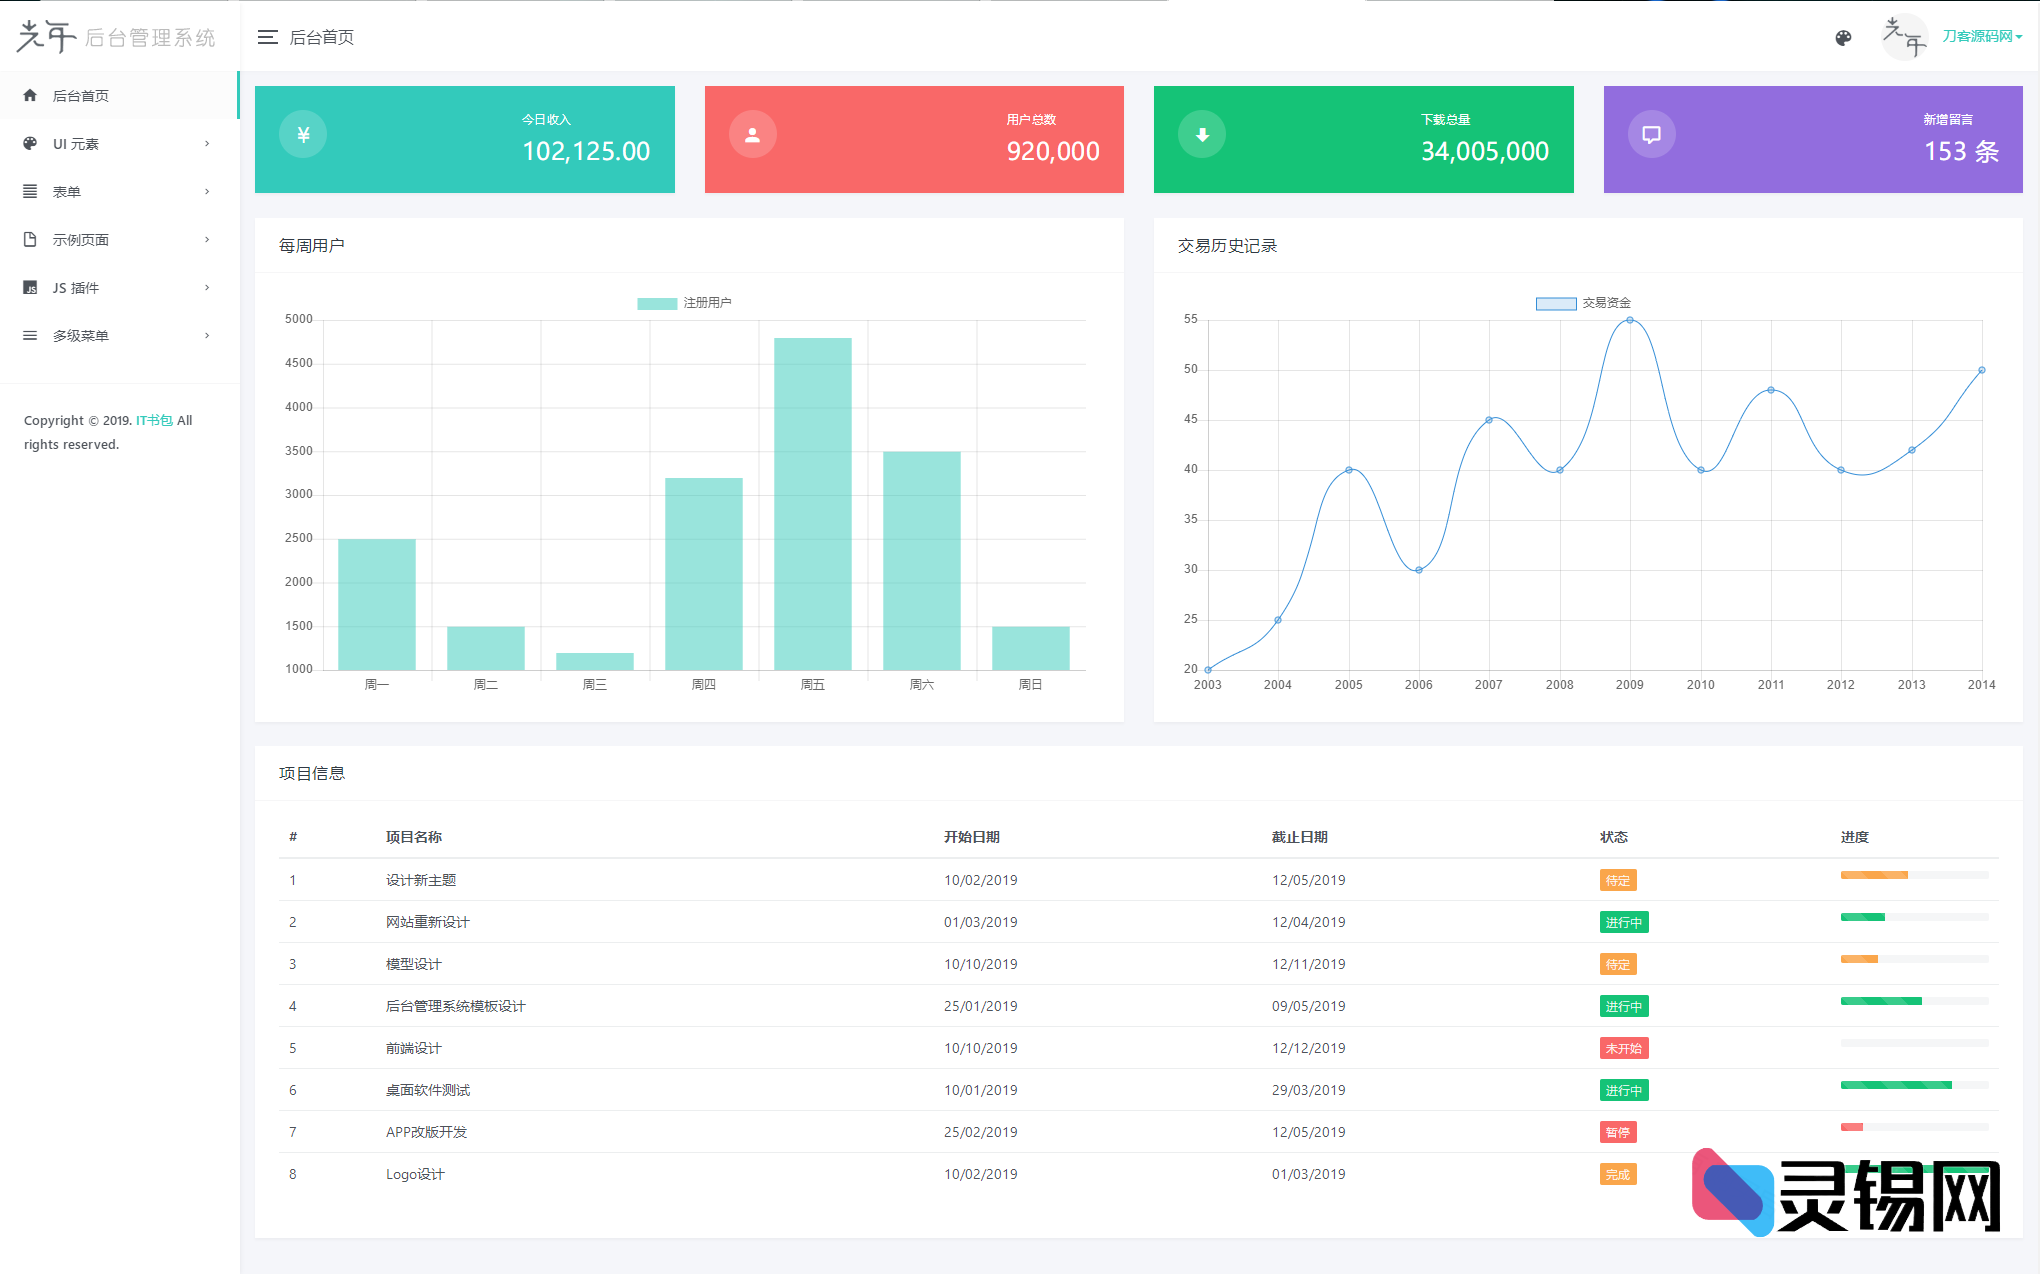Click the hamburger sidebar toggle icon

pos(267,37)
